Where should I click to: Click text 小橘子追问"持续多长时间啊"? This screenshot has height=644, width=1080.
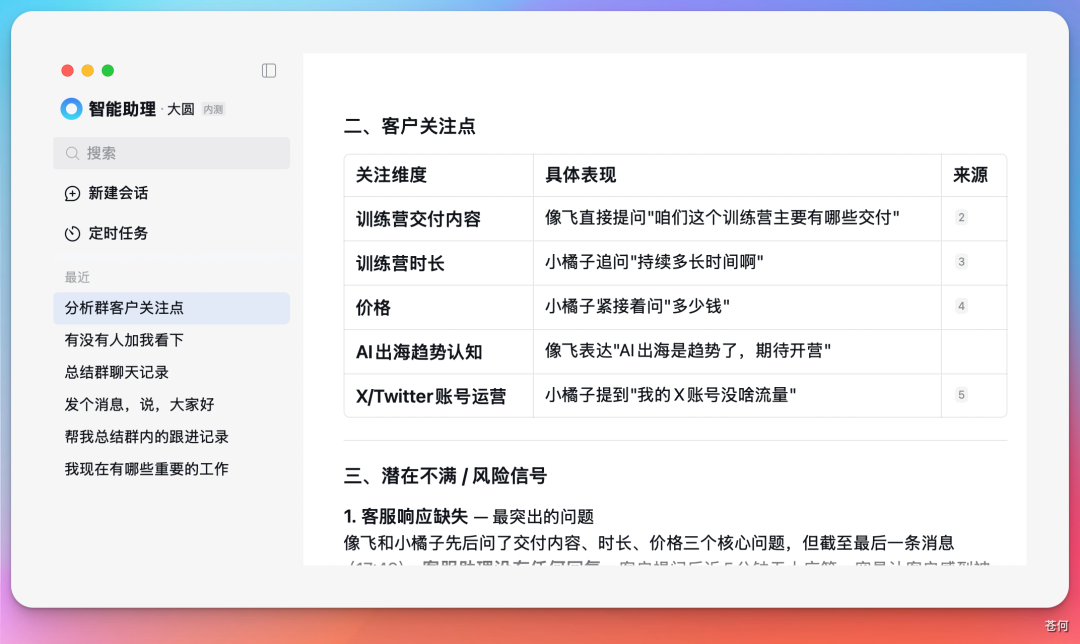(x=654, y=262)
